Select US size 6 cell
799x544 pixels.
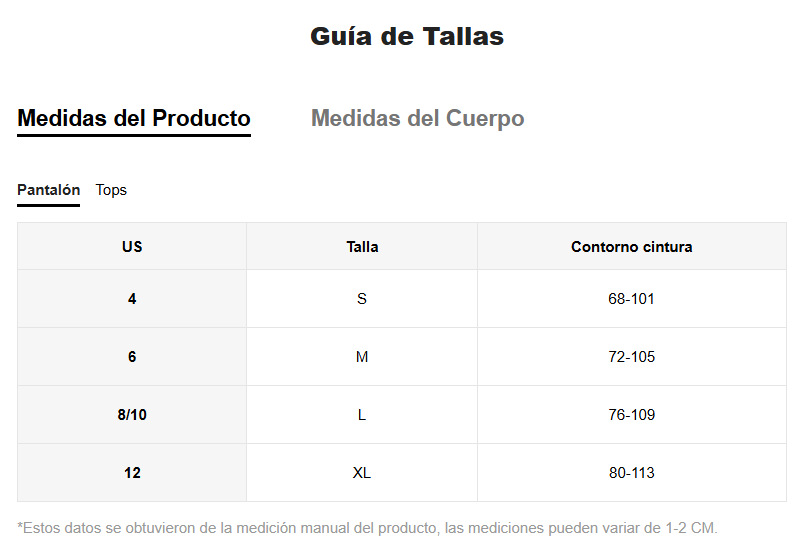click(132, 357)
